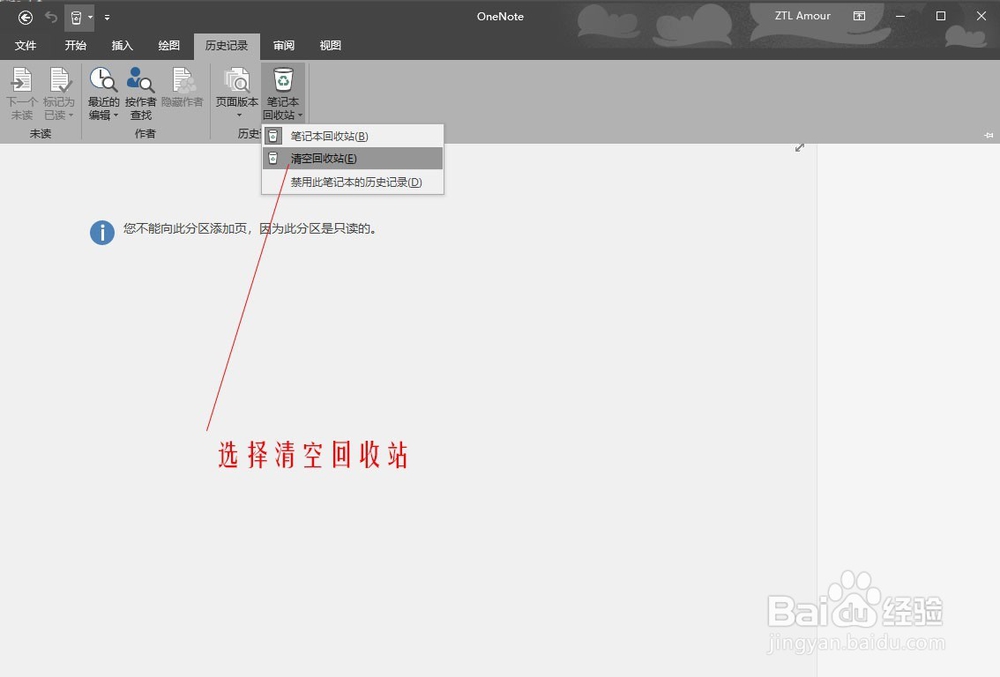Click 下一个未读 button

click(x=22, y=94)
